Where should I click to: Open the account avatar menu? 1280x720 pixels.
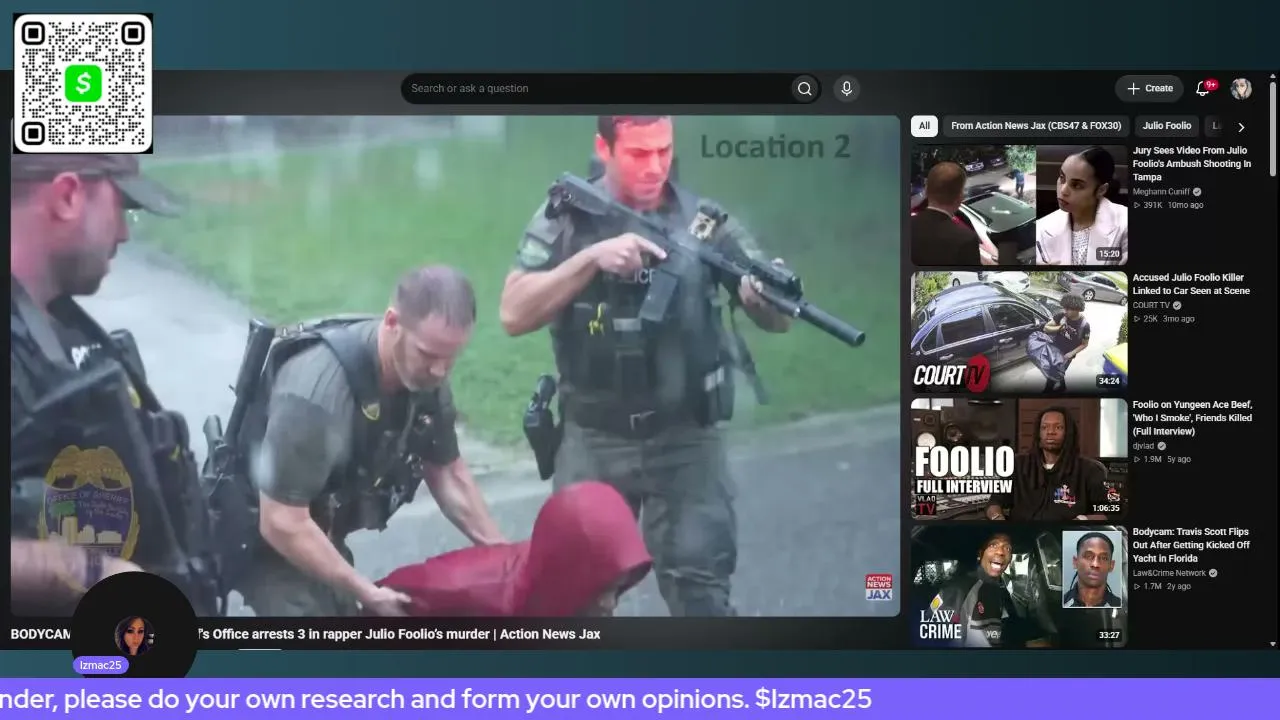click(1241, 89)
